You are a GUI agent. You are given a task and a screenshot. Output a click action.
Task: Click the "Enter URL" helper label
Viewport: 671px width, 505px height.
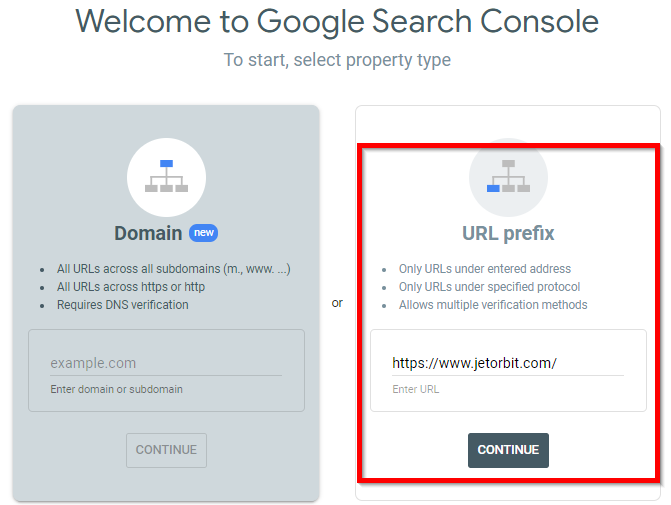point(416,389)
